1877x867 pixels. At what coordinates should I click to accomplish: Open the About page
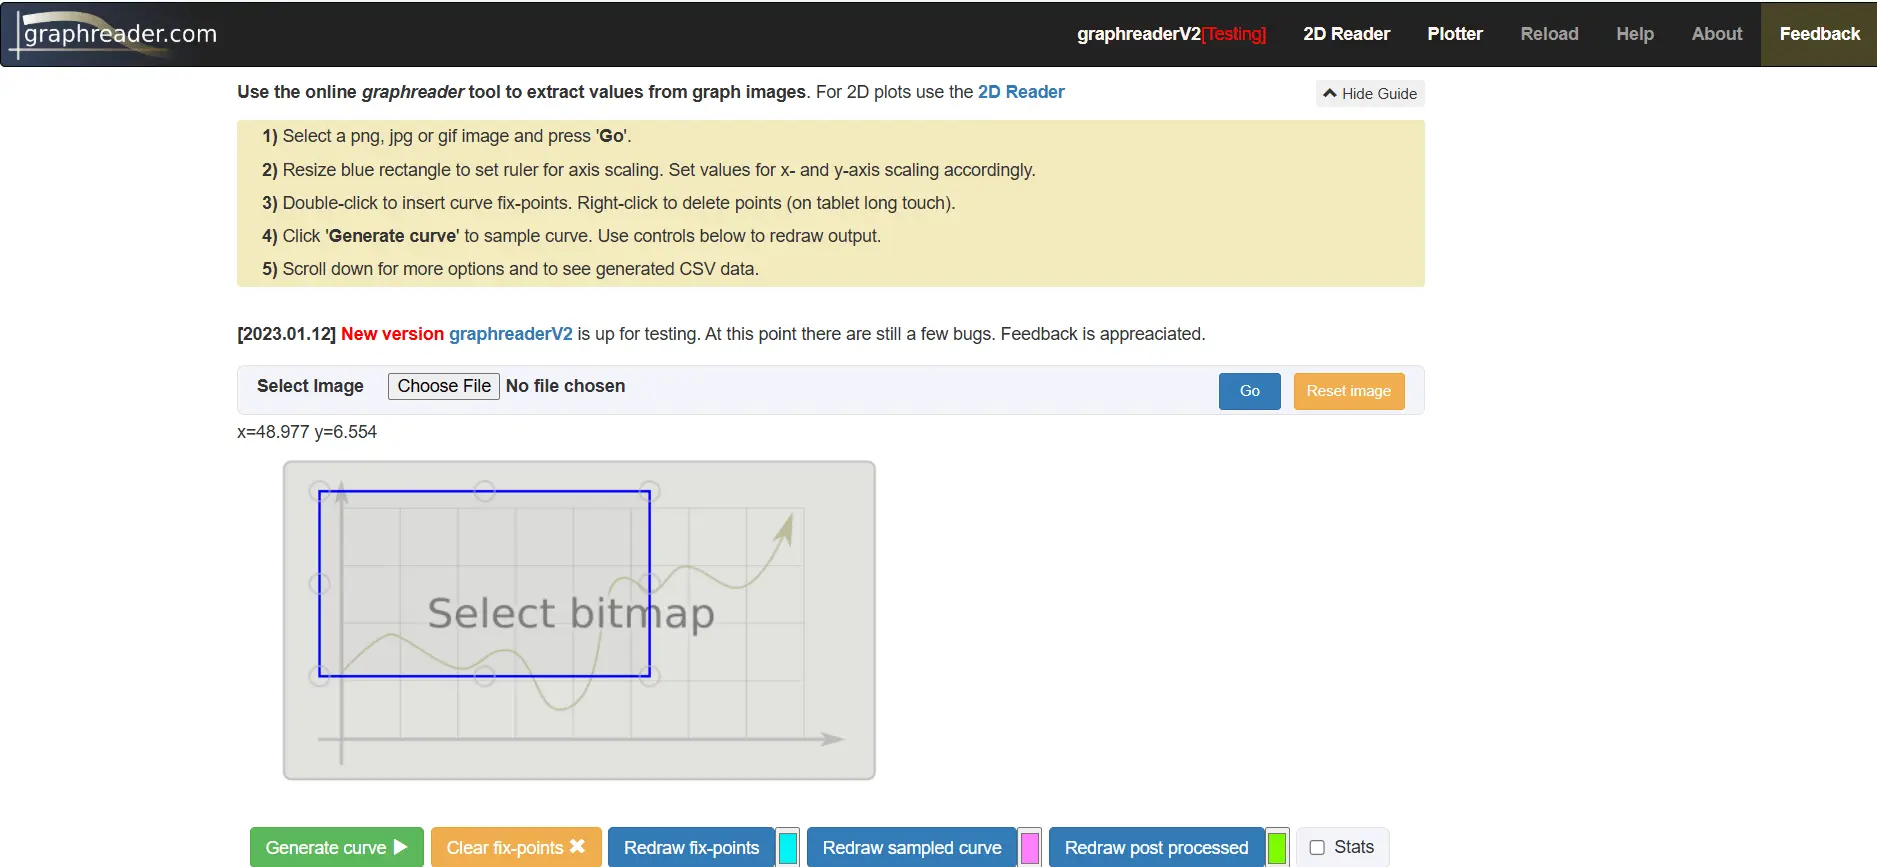1717,34
